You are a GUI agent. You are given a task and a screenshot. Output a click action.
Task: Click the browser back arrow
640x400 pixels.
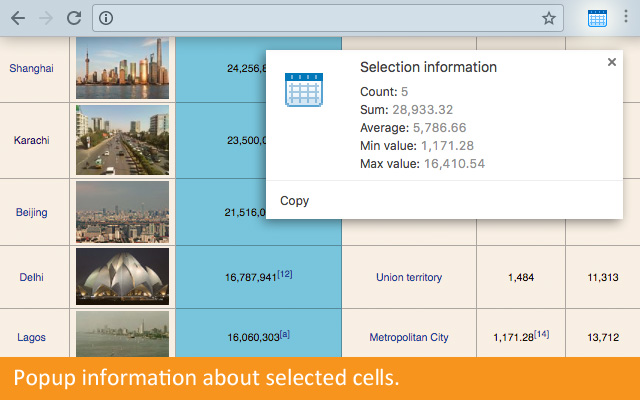17,18
